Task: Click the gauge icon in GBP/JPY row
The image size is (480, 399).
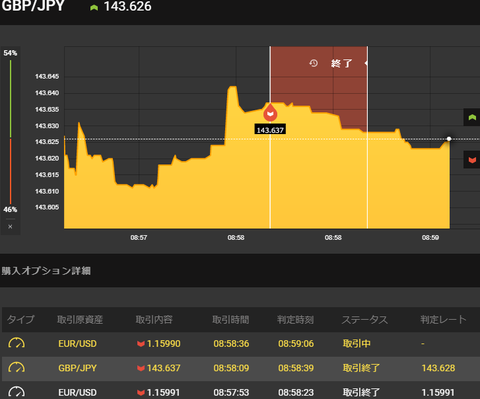Action: coord(16,368)
